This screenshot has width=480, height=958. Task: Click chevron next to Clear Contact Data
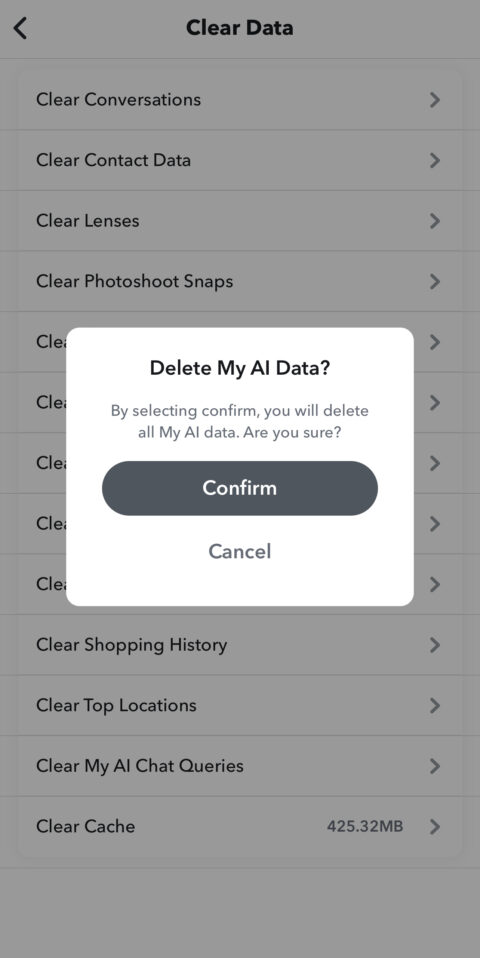[435, 160]
